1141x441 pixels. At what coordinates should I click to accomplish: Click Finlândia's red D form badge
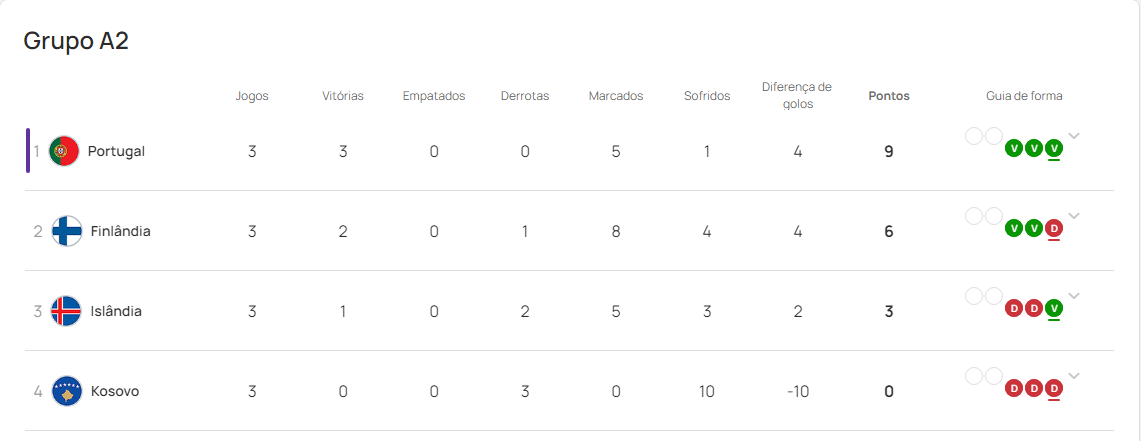1054,229
